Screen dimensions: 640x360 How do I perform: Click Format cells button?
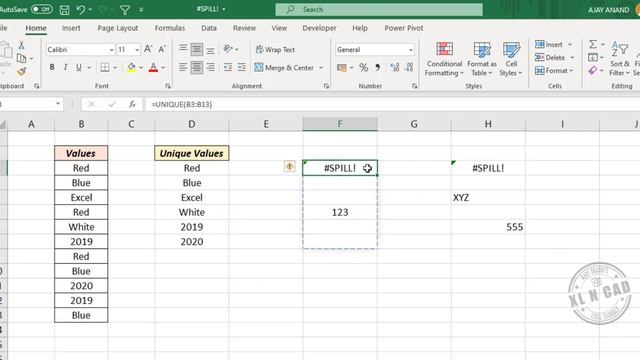(x=554, y=71)
